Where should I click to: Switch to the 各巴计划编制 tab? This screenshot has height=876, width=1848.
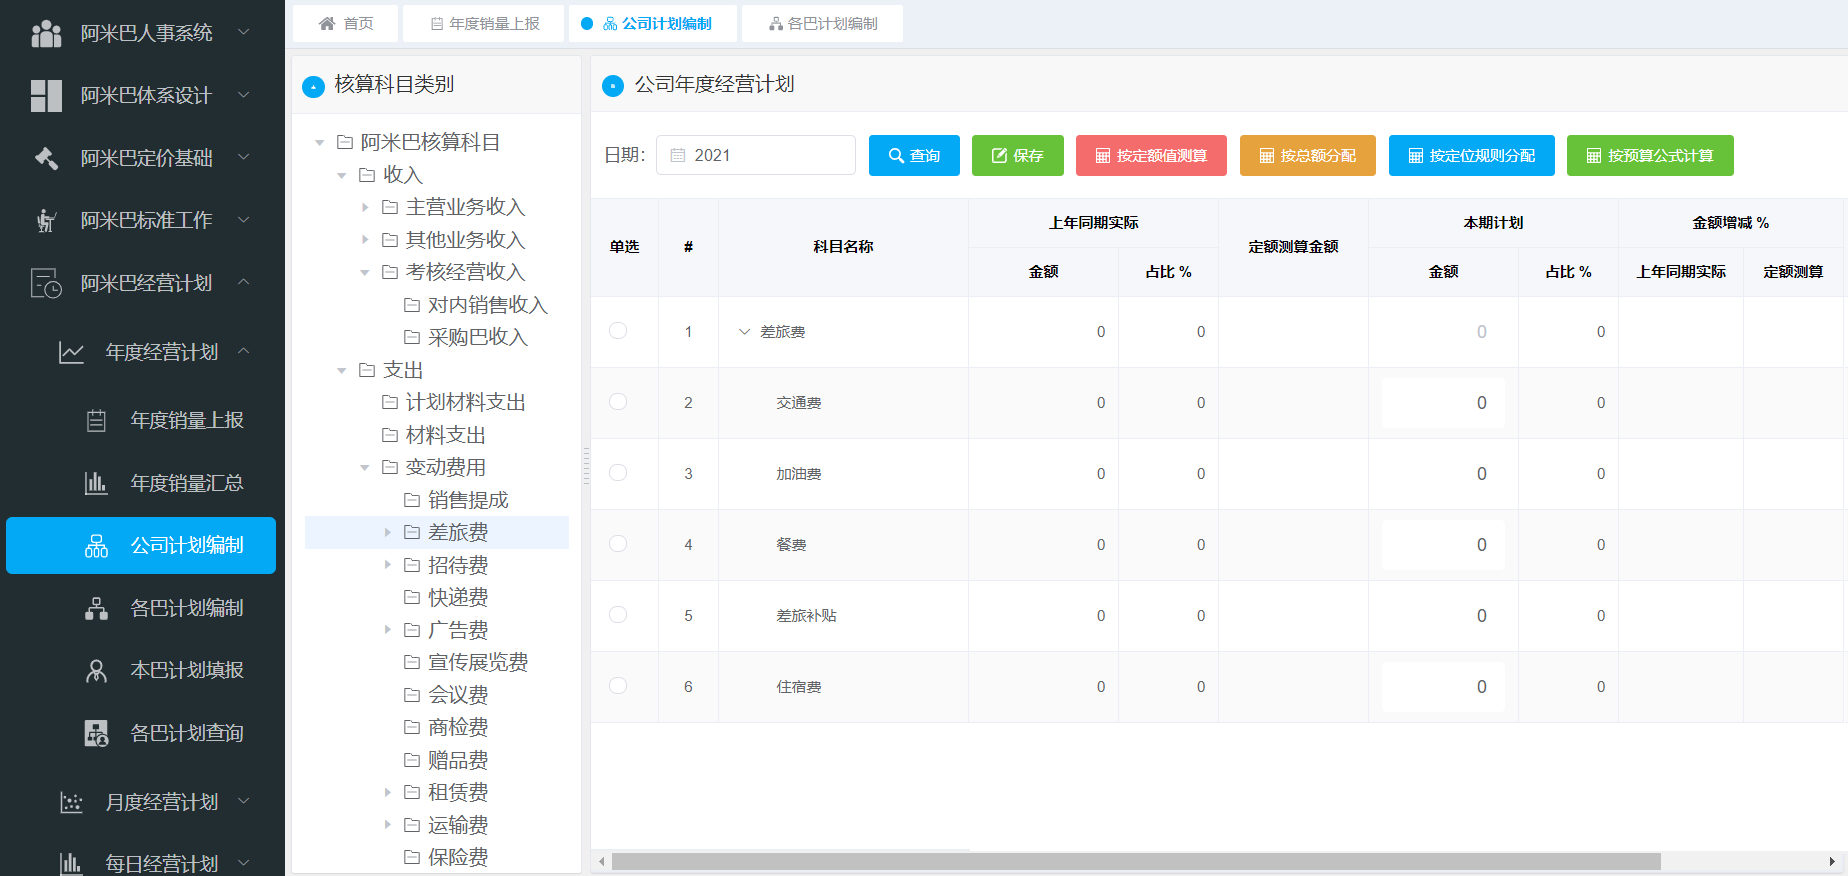click(822, 23)
